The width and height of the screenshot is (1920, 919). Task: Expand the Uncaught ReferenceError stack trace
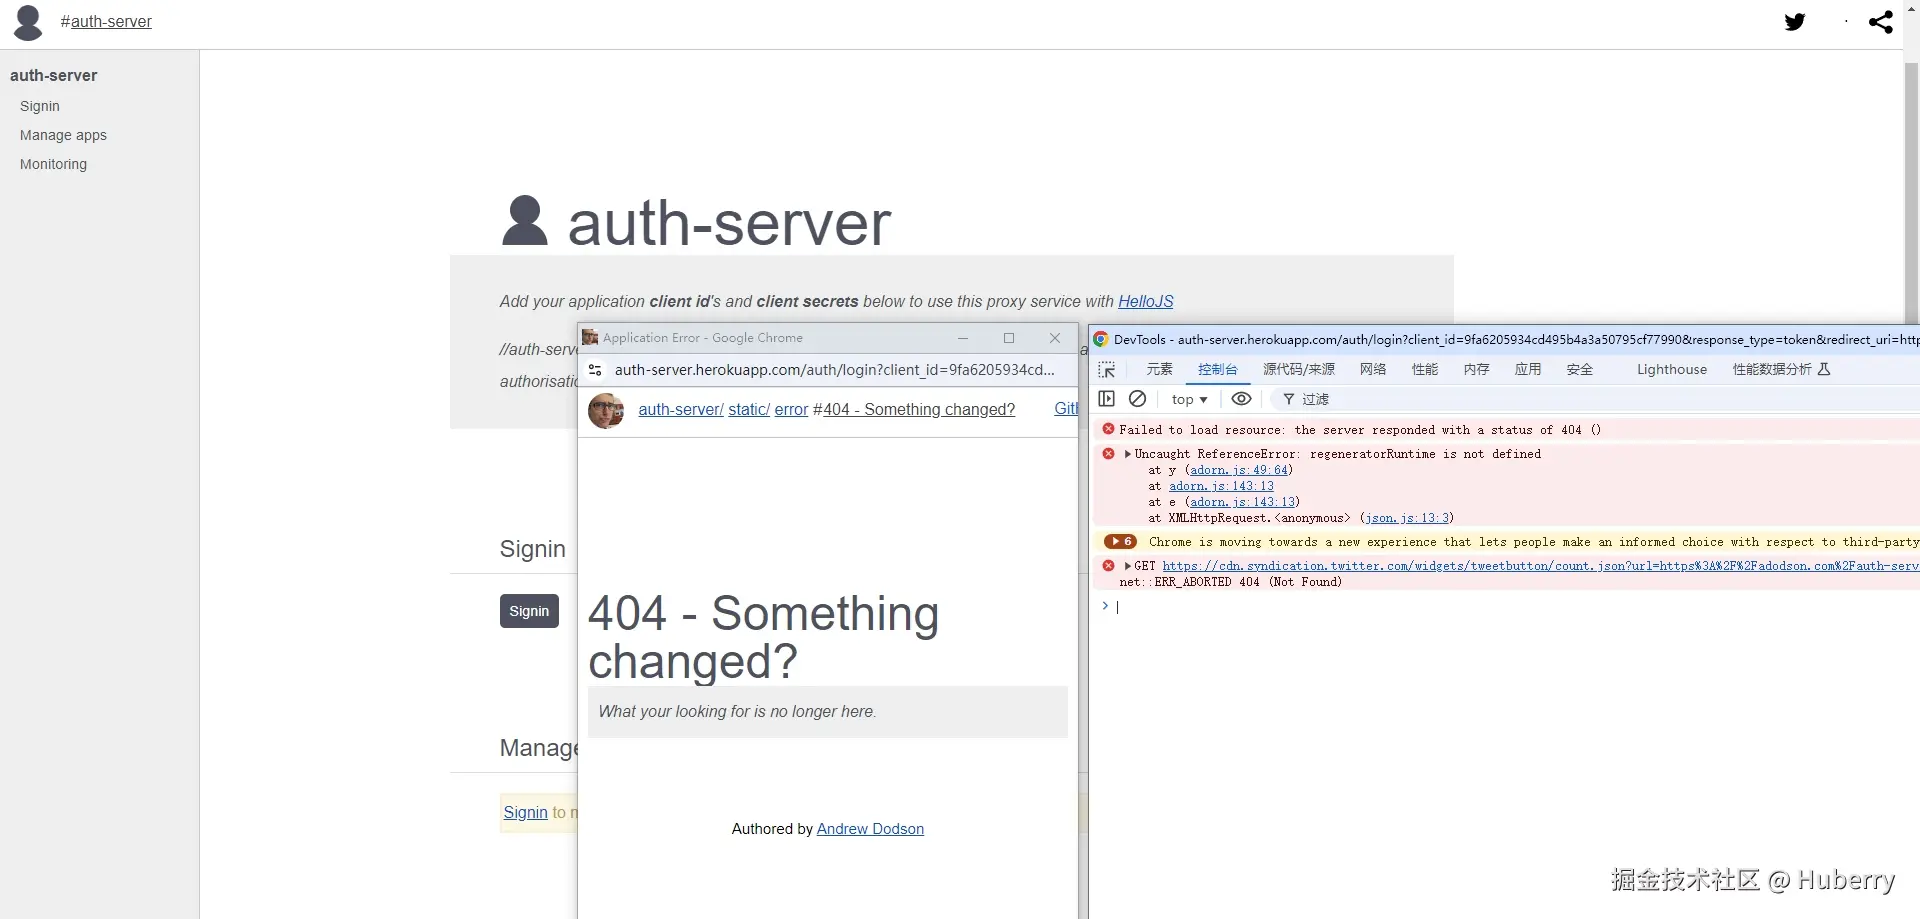(1128, 454)
